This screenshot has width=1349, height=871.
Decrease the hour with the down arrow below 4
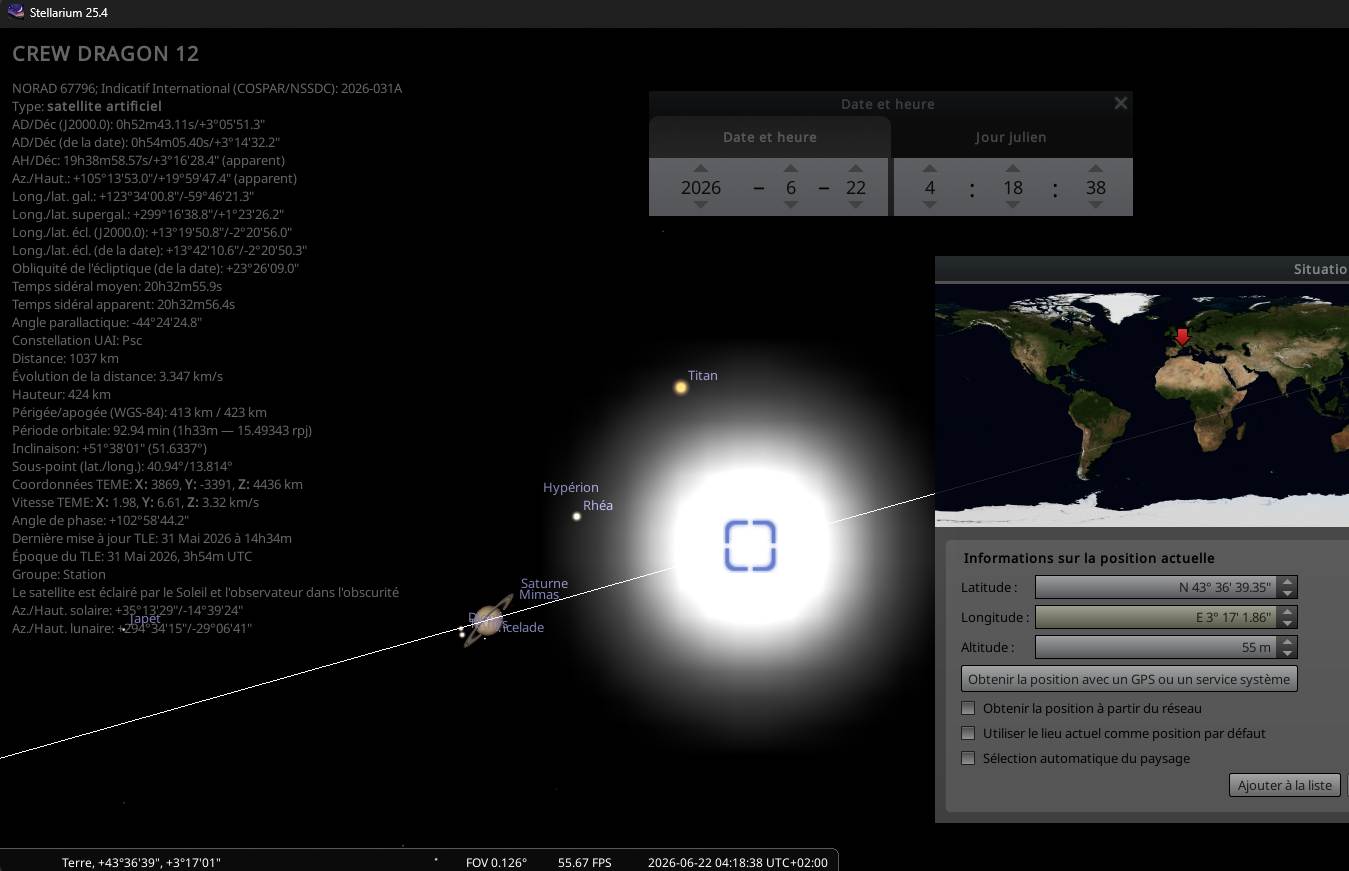pos(930,205)
